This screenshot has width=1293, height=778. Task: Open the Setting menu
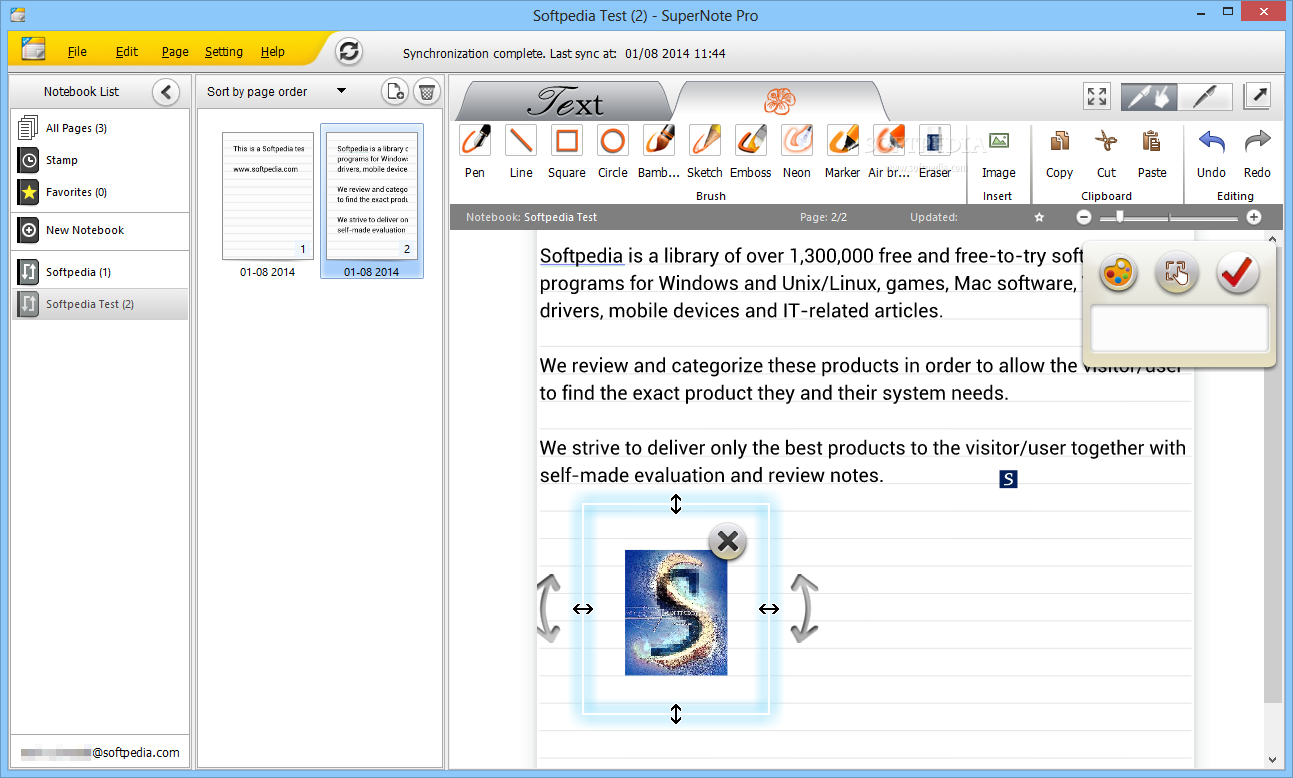pos(224,52)
